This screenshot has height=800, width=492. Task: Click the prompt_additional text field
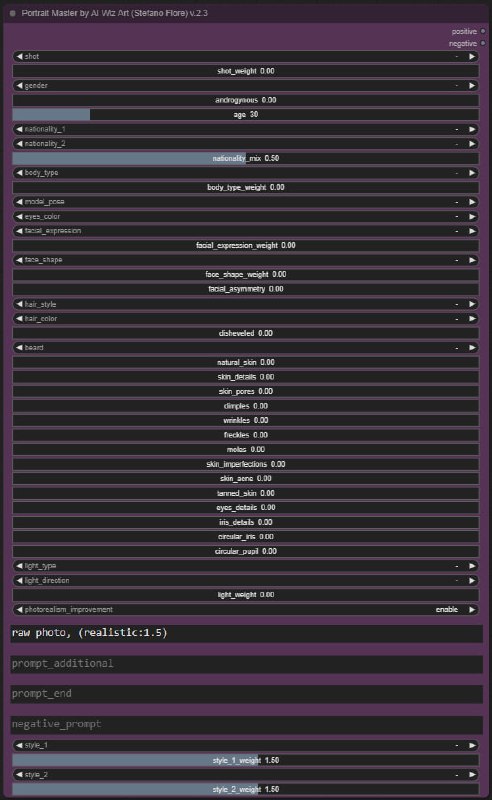pyautogui.click(x=247, y=664)
